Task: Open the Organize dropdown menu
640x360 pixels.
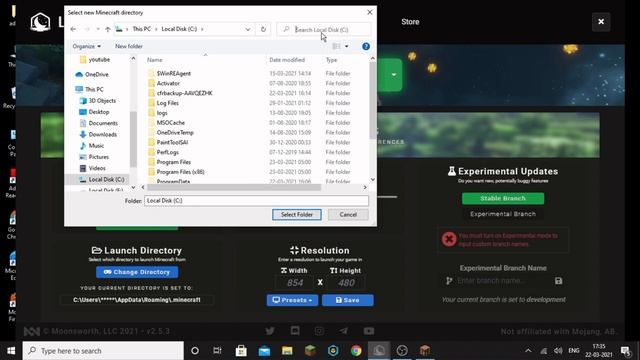Action: pos(87,47)
